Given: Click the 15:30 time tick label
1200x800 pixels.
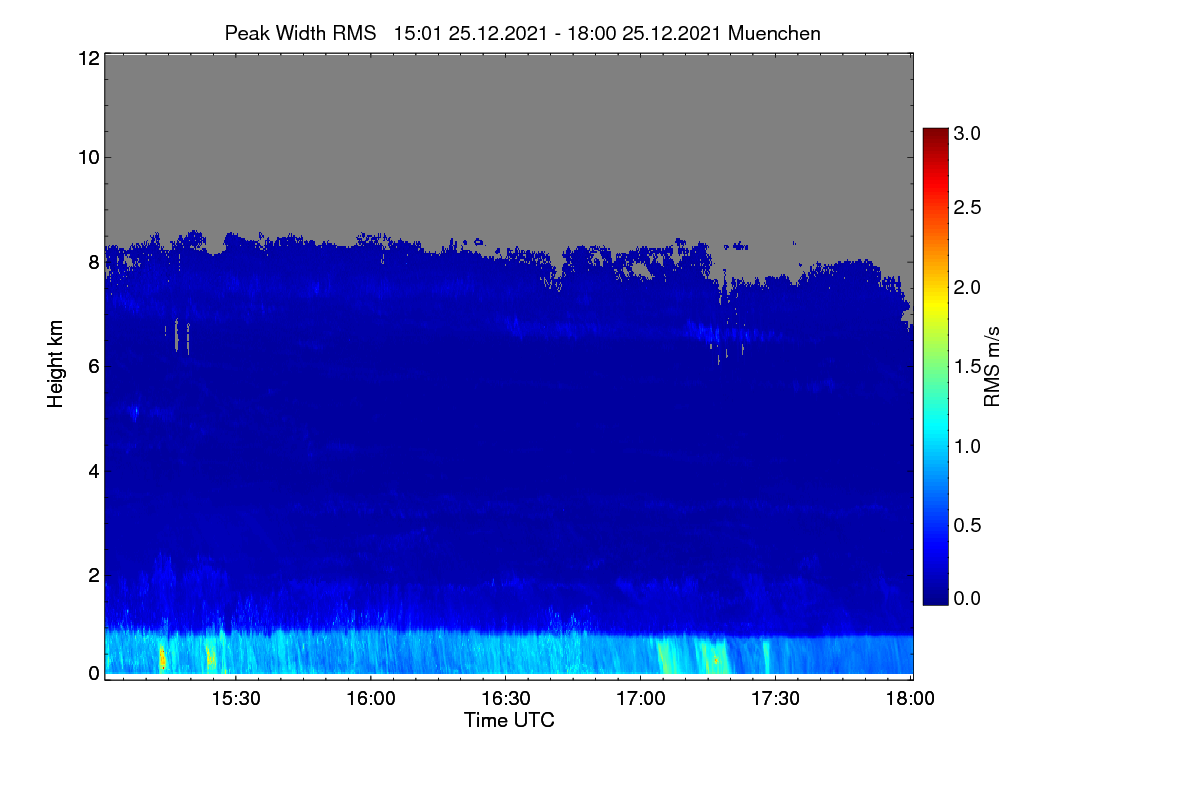Looking at the screenshot, I should pyautogui.click(x=236, y=699).
